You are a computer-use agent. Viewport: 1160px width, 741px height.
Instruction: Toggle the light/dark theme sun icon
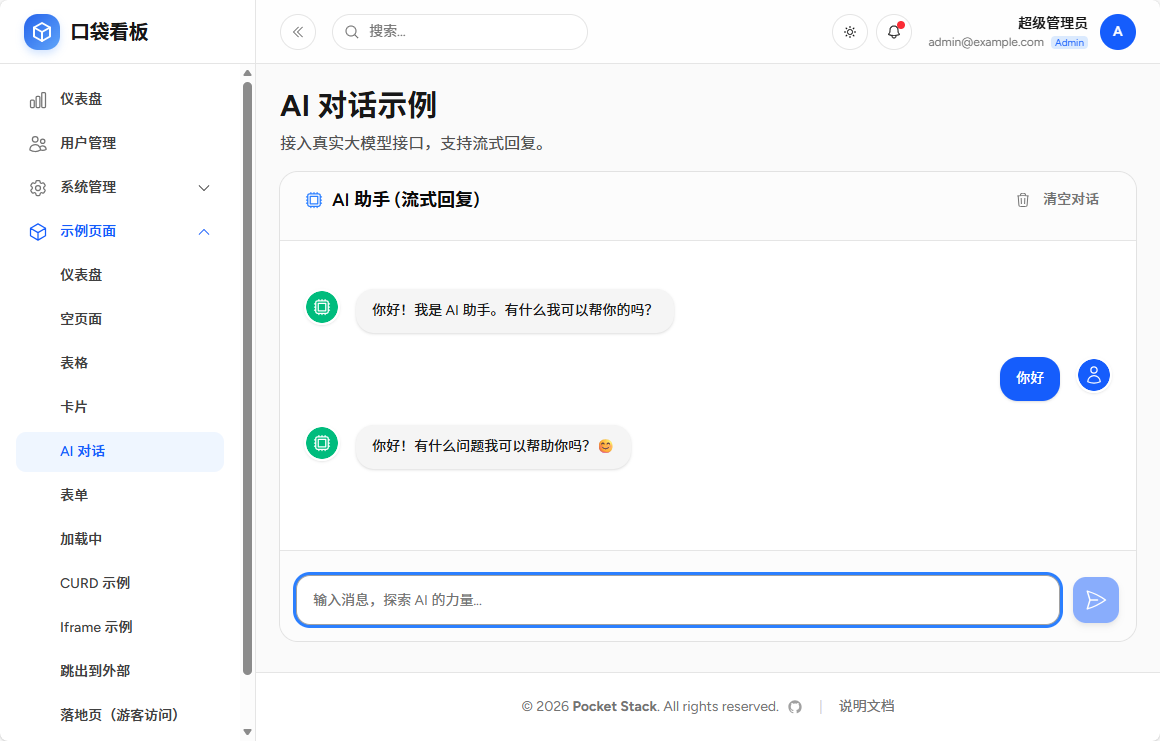[x=849, y=32]
